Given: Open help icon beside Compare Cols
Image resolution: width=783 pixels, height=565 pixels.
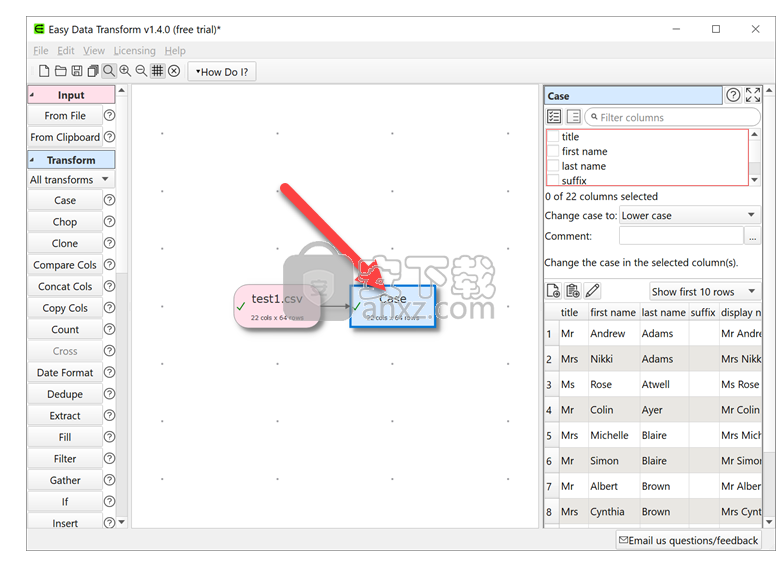Looking at the screenshot, I should (x=109, y=265).
